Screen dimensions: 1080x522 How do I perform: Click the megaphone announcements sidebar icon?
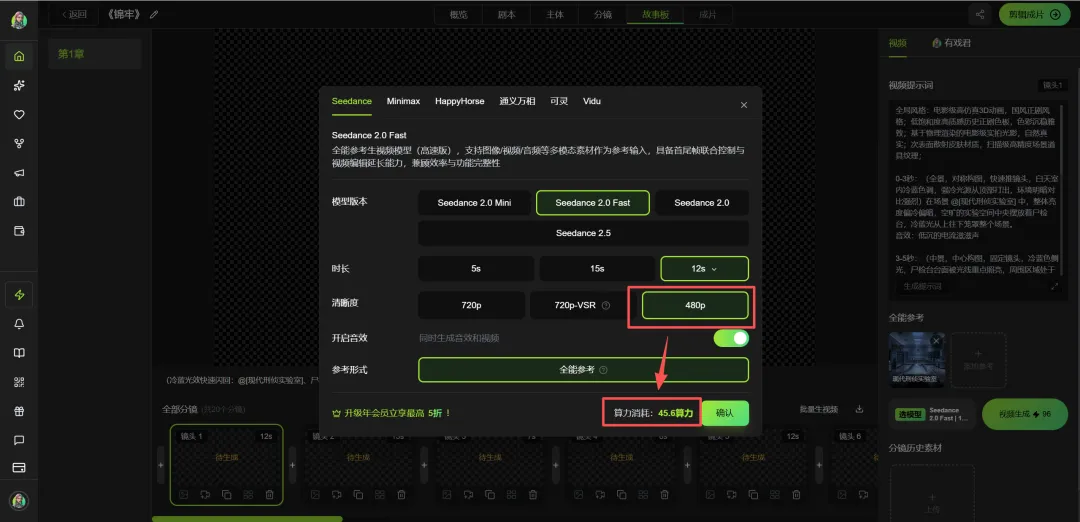click(x=19, y=173)
